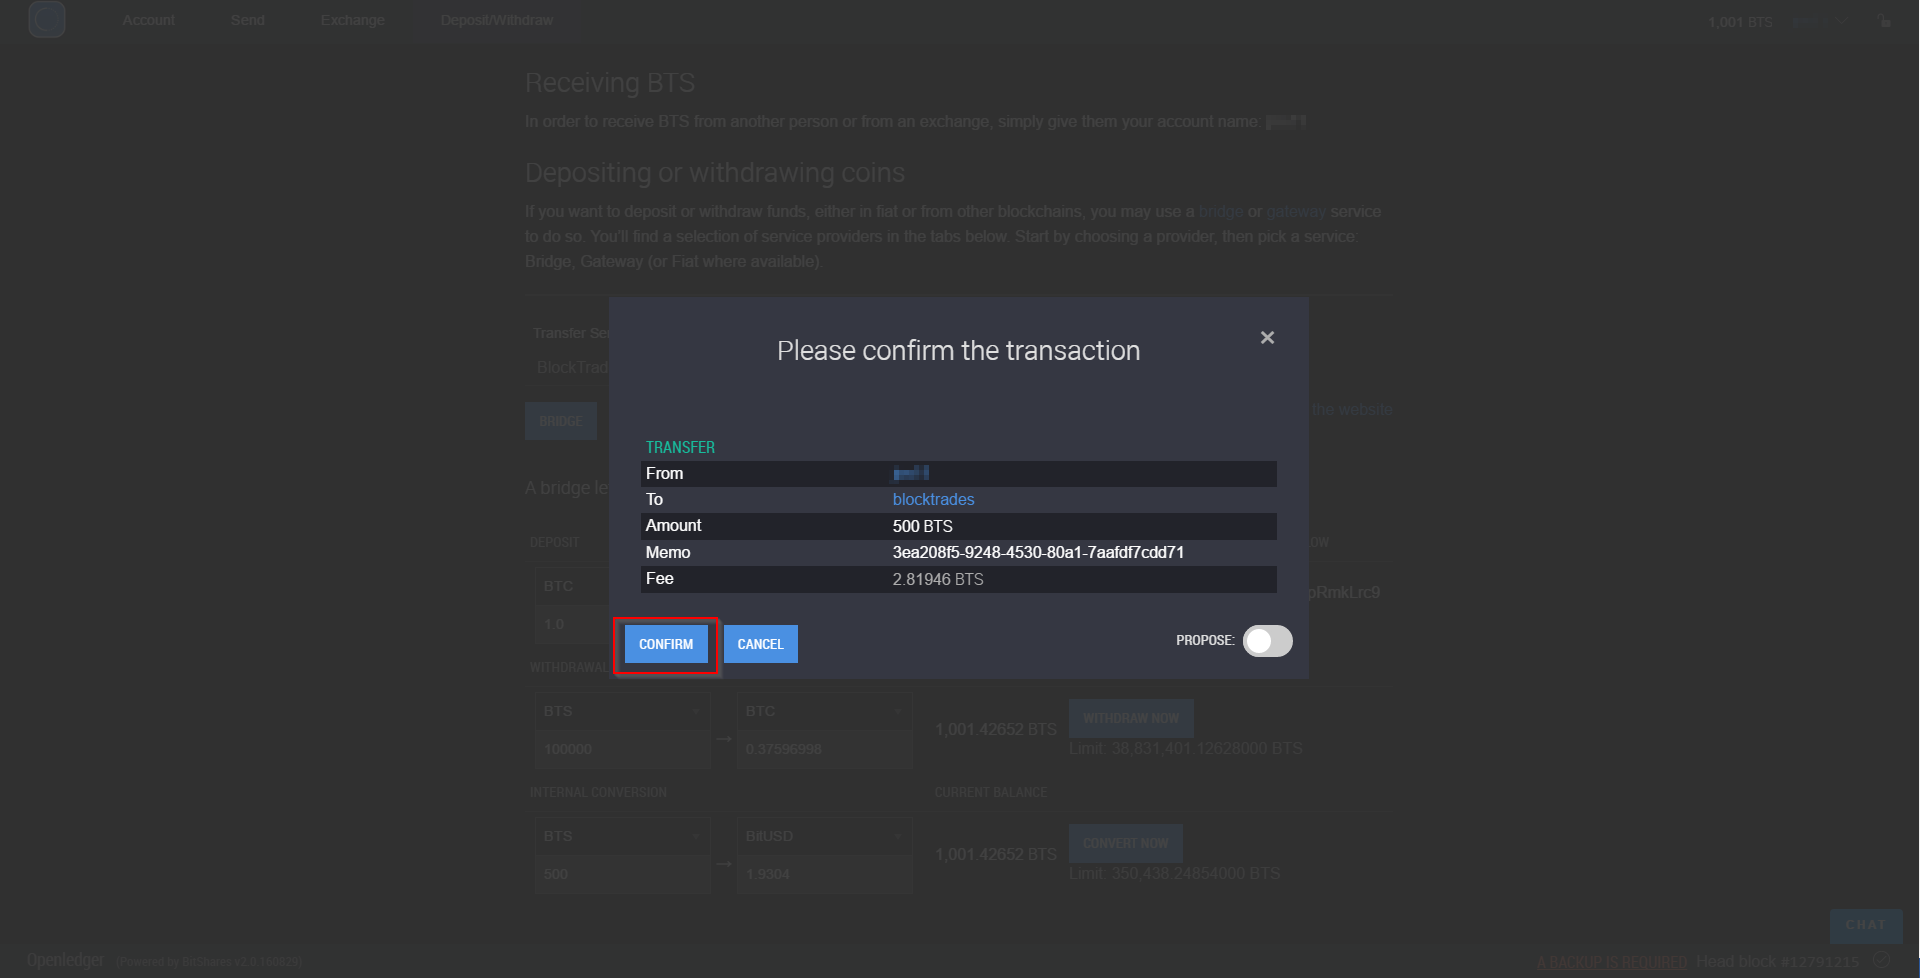The width and height of the screenshot is (1920, 978).
Task: Click the conversion limit '350,438.24854000 BTS' text
Action: click(x=1195, y=873)
